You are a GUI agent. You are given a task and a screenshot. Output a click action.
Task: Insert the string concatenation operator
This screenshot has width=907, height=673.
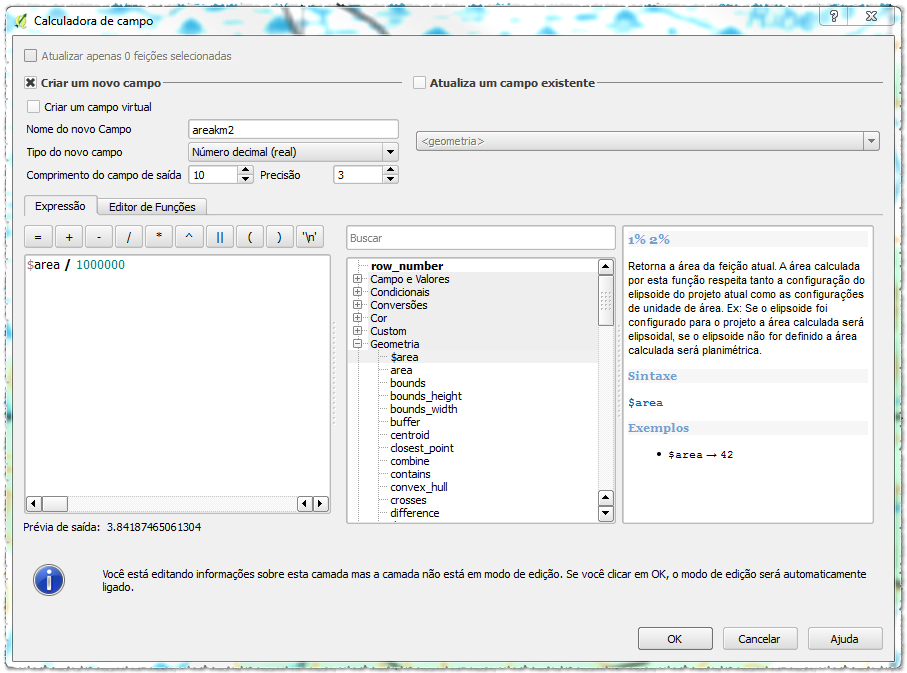click(x=219, y=237)
